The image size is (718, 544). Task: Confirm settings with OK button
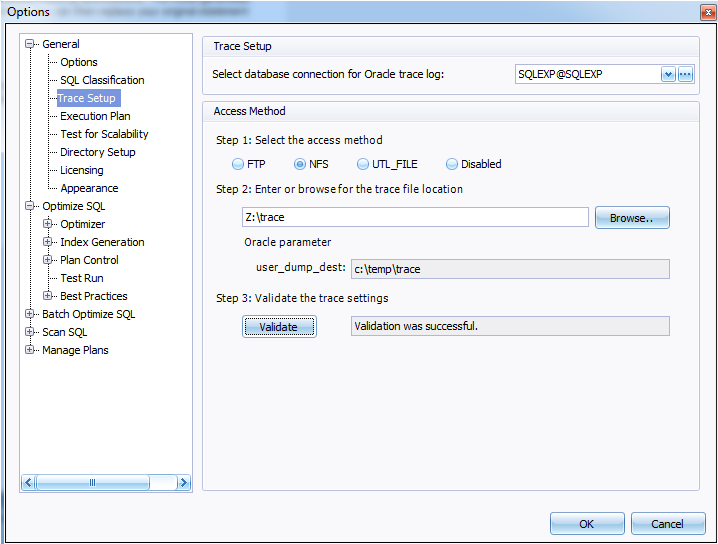[x=586, y=524]
